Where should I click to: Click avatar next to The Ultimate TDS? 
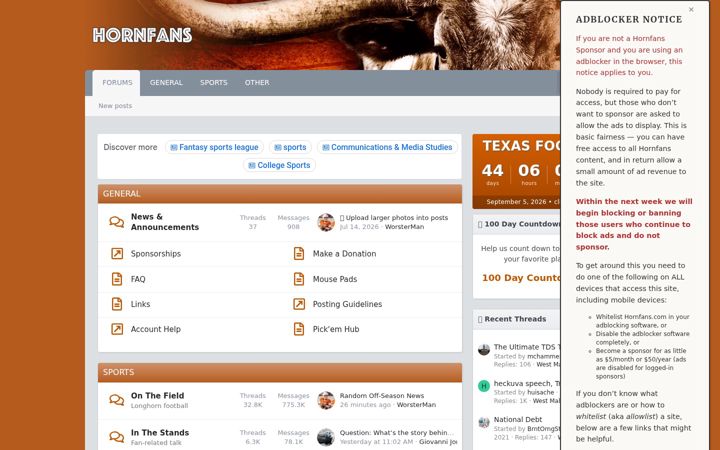point(484,350)
